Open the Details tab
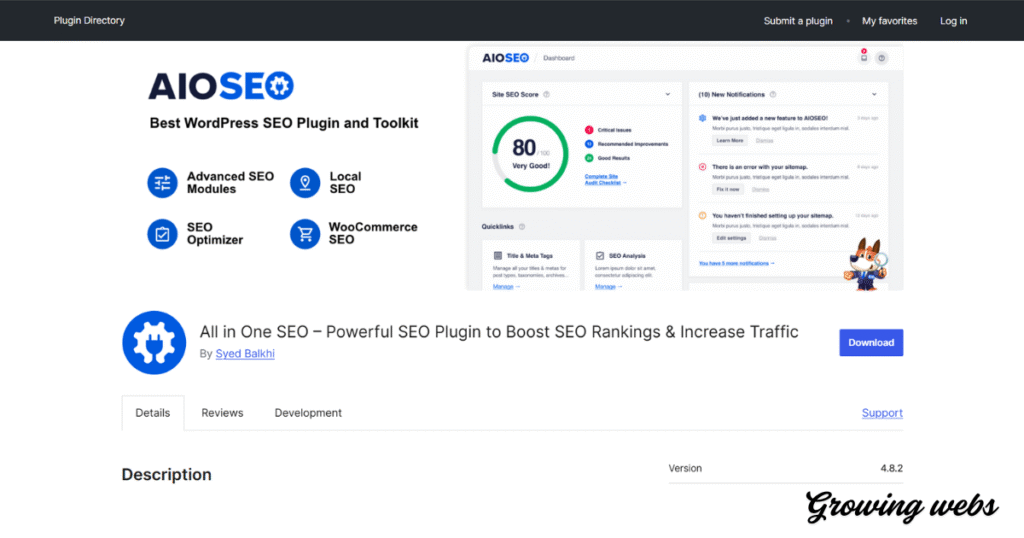1024x538 pixels. pyautogui.click(x=153, y=413)
